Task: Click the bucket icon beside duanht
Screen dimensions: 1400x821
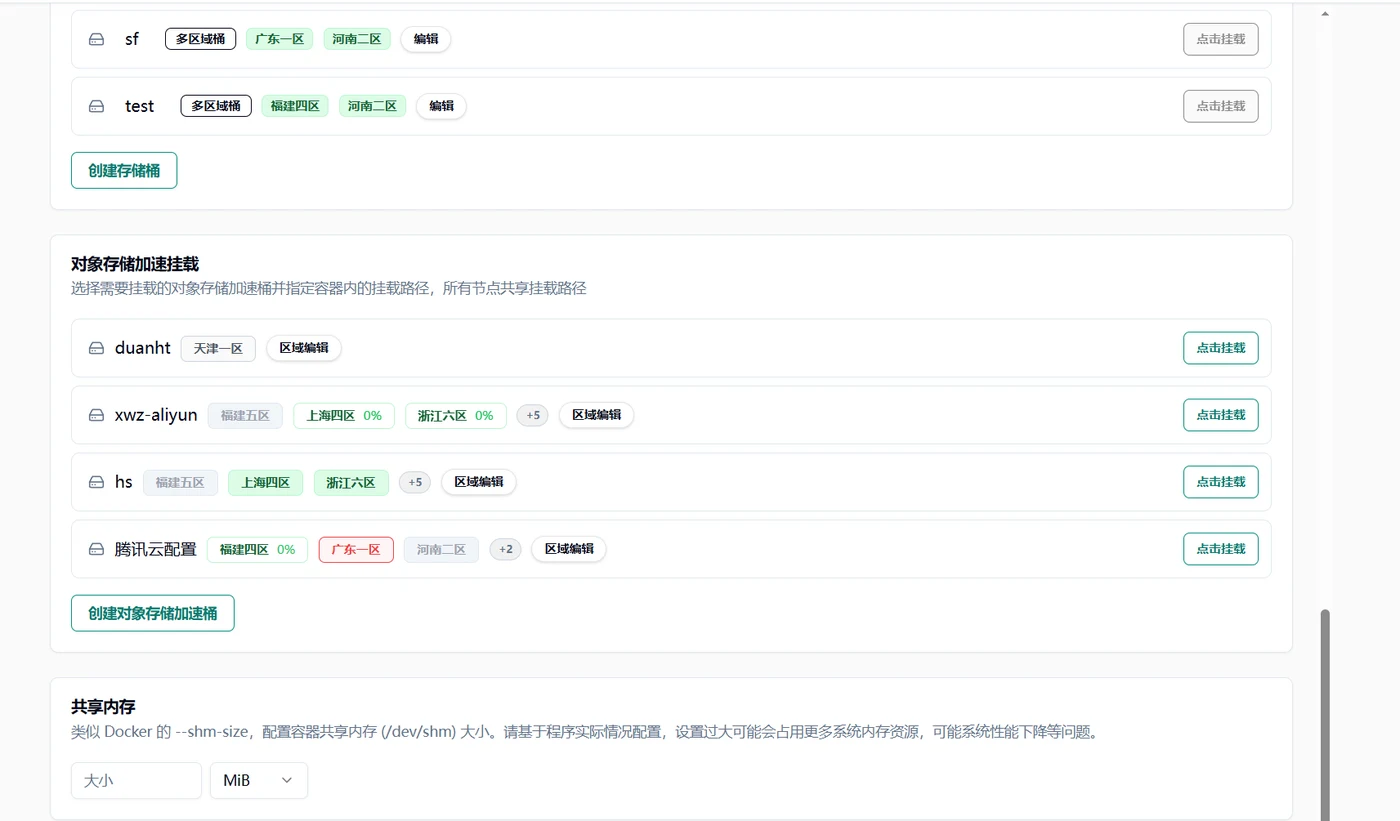Action: point(97,348)
